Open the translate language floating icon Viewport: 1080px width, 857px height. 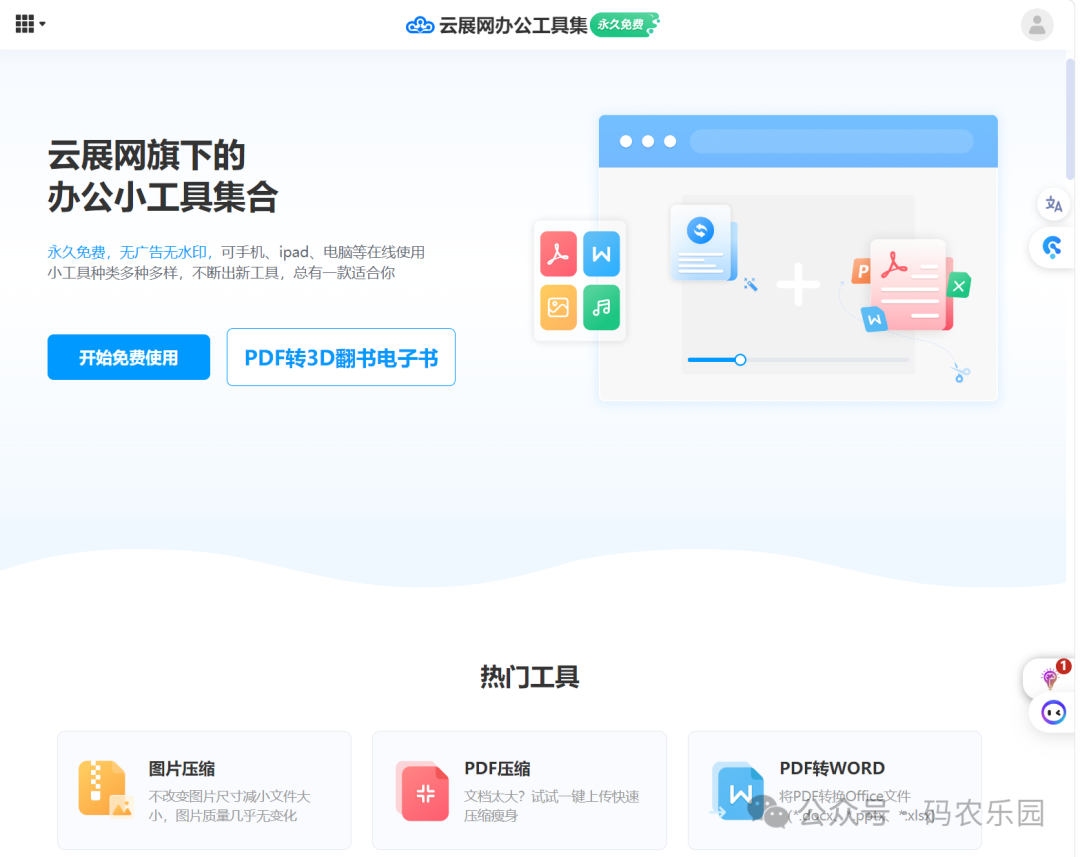pyautogui.click(x=1052, y=204)
